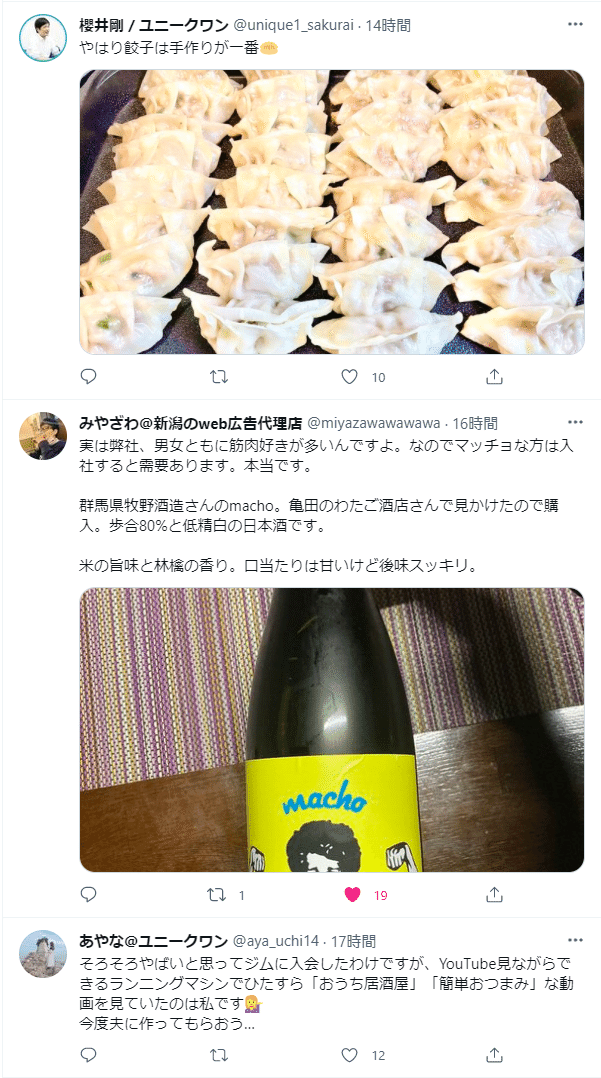This screenshot has width=601, height=1078.
Task: Open more options for miyazawawawawa's tweet
Action: 575,421
